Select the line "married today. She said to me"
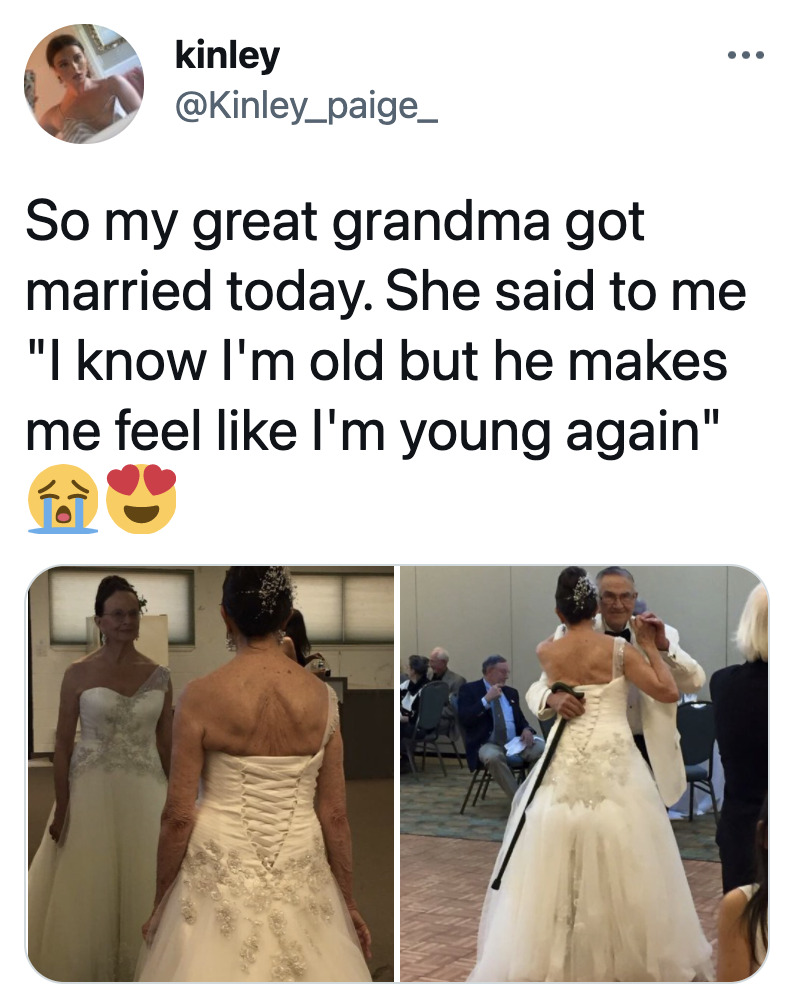 (386, 293)
